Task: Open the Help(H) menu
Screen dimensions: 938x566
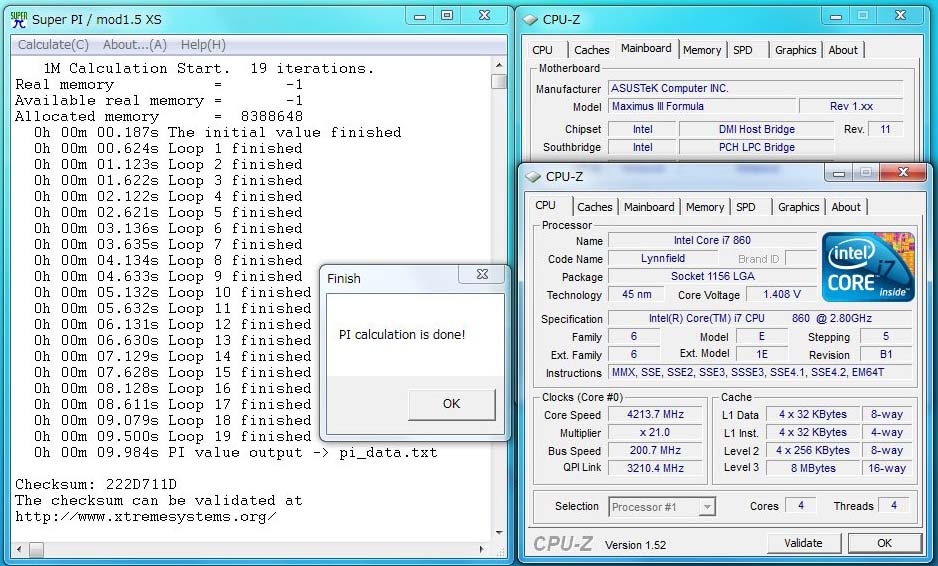Action: (x=203, y=45)
